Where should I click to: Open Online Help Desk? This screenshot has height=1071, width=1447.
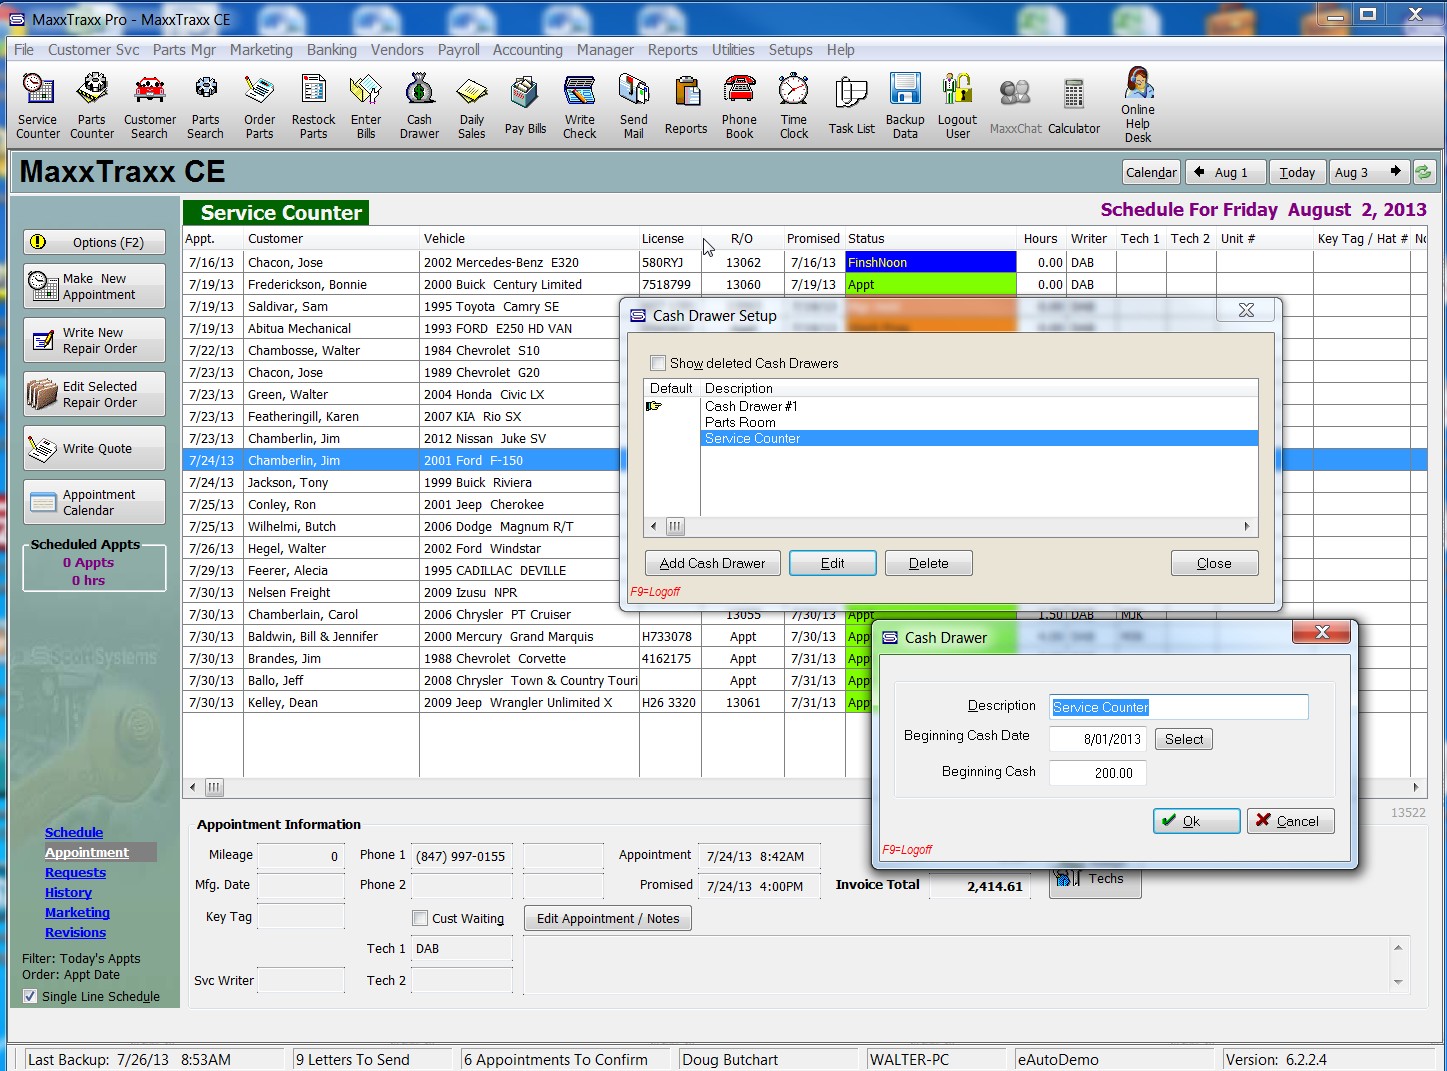pyautogui.click(x=1138, y=105)
